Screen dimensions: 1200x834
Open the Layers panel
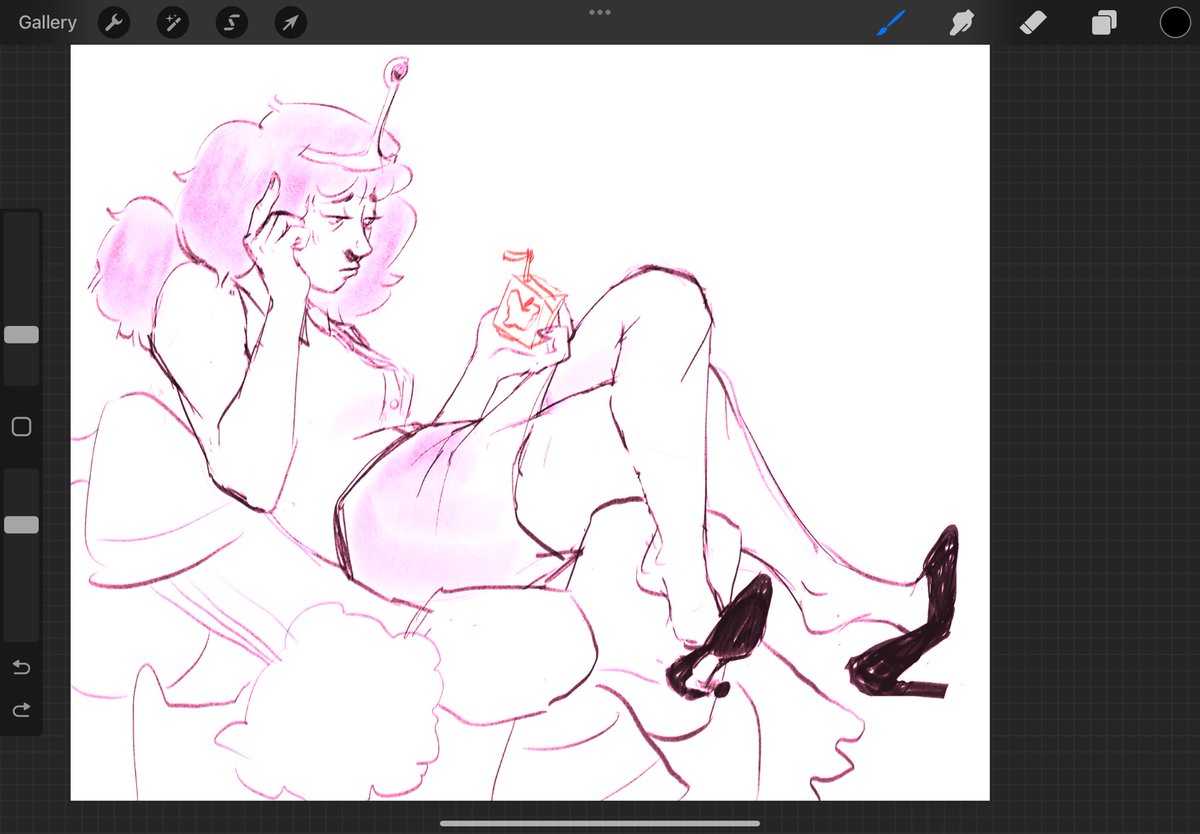[x=1104, y=22]
